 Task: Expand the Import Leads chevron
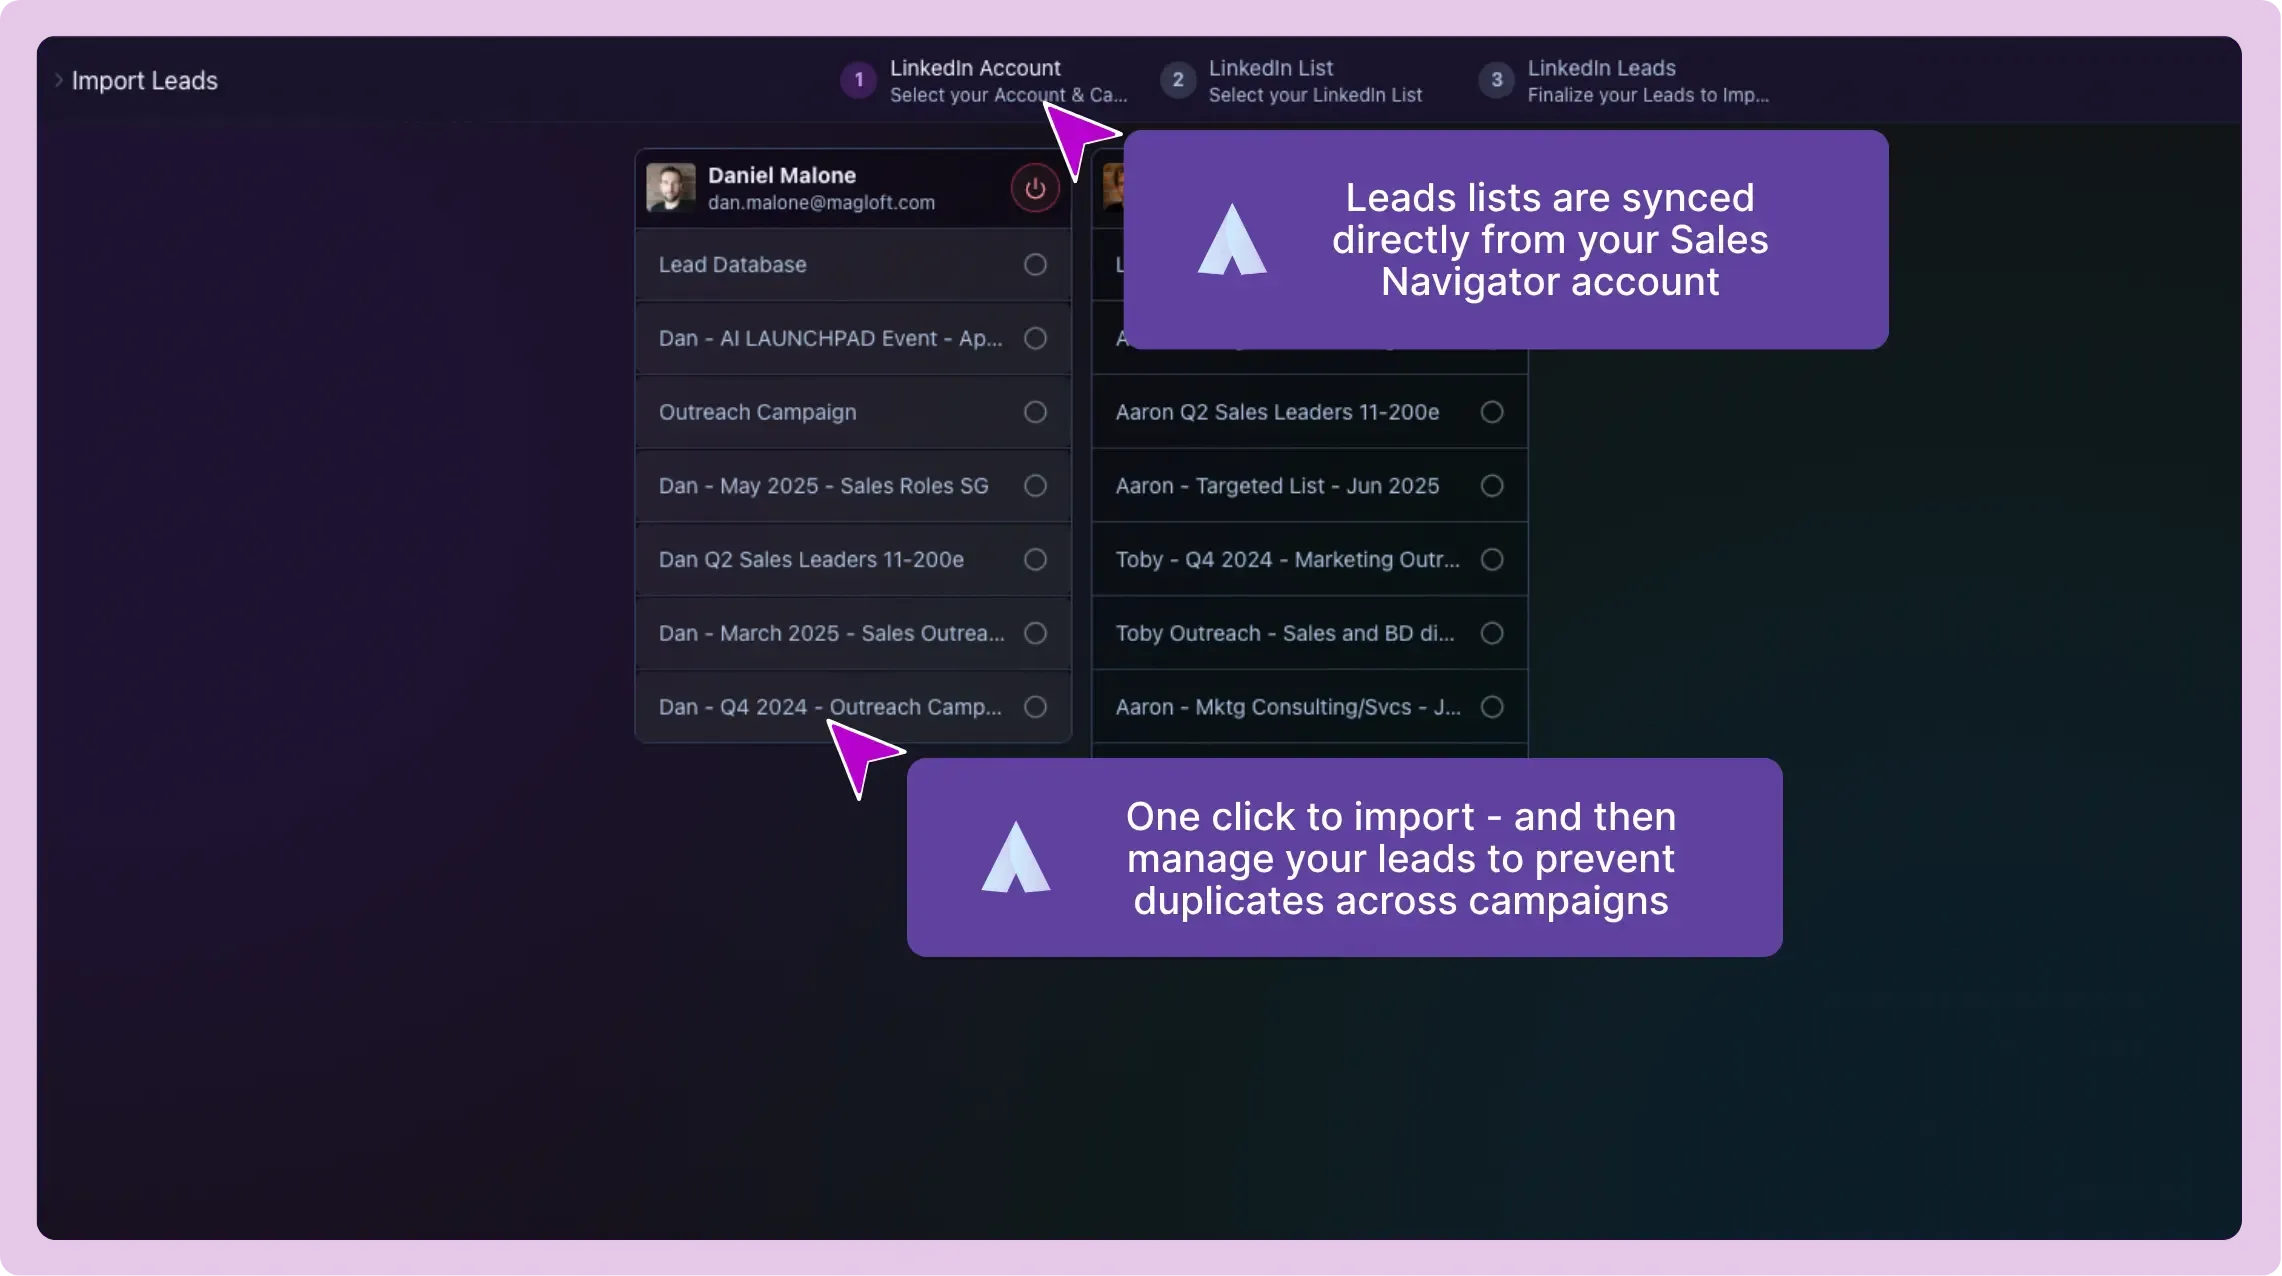(x=59, y=80)
